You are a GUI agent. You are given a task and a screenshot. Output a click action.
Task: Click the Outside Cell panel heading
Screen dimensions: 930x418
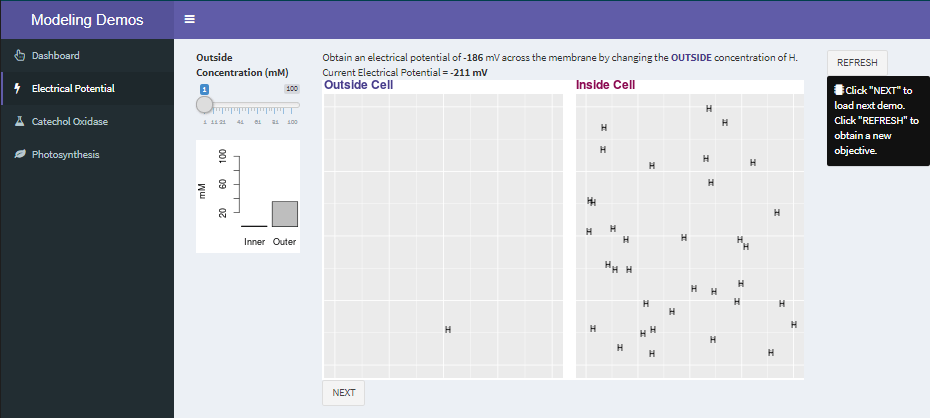[359, 85]
